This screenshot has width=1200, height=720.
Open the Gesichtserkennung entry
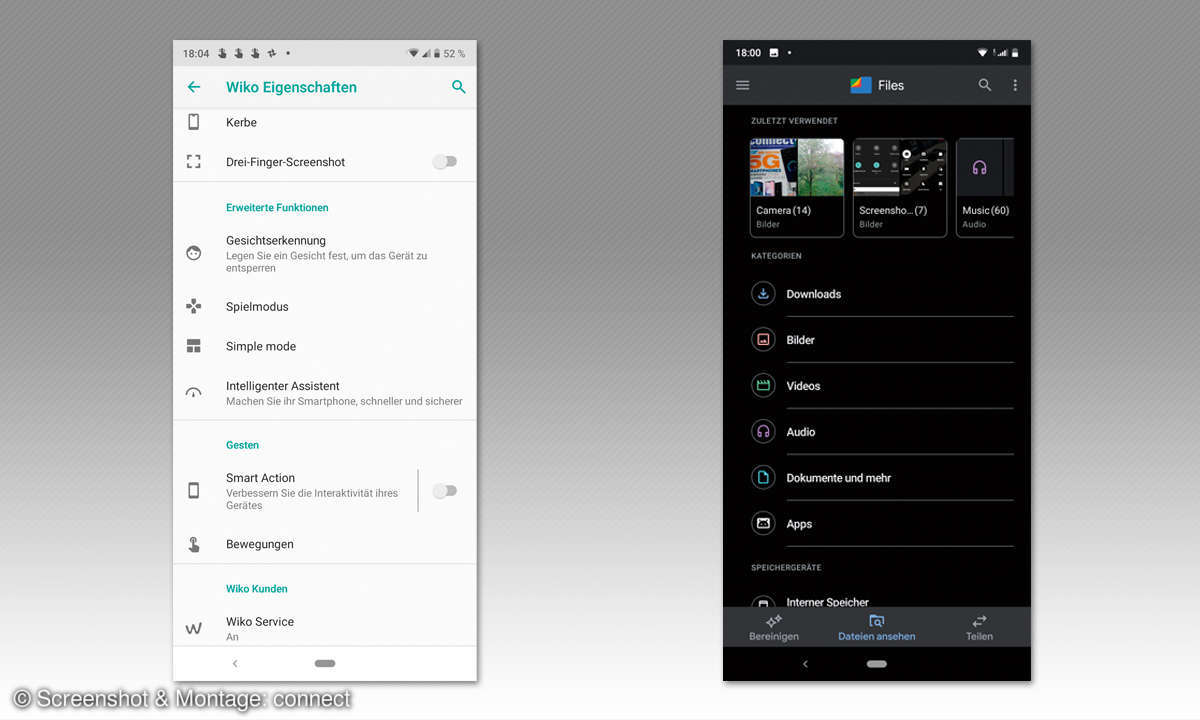pos(325,254)
